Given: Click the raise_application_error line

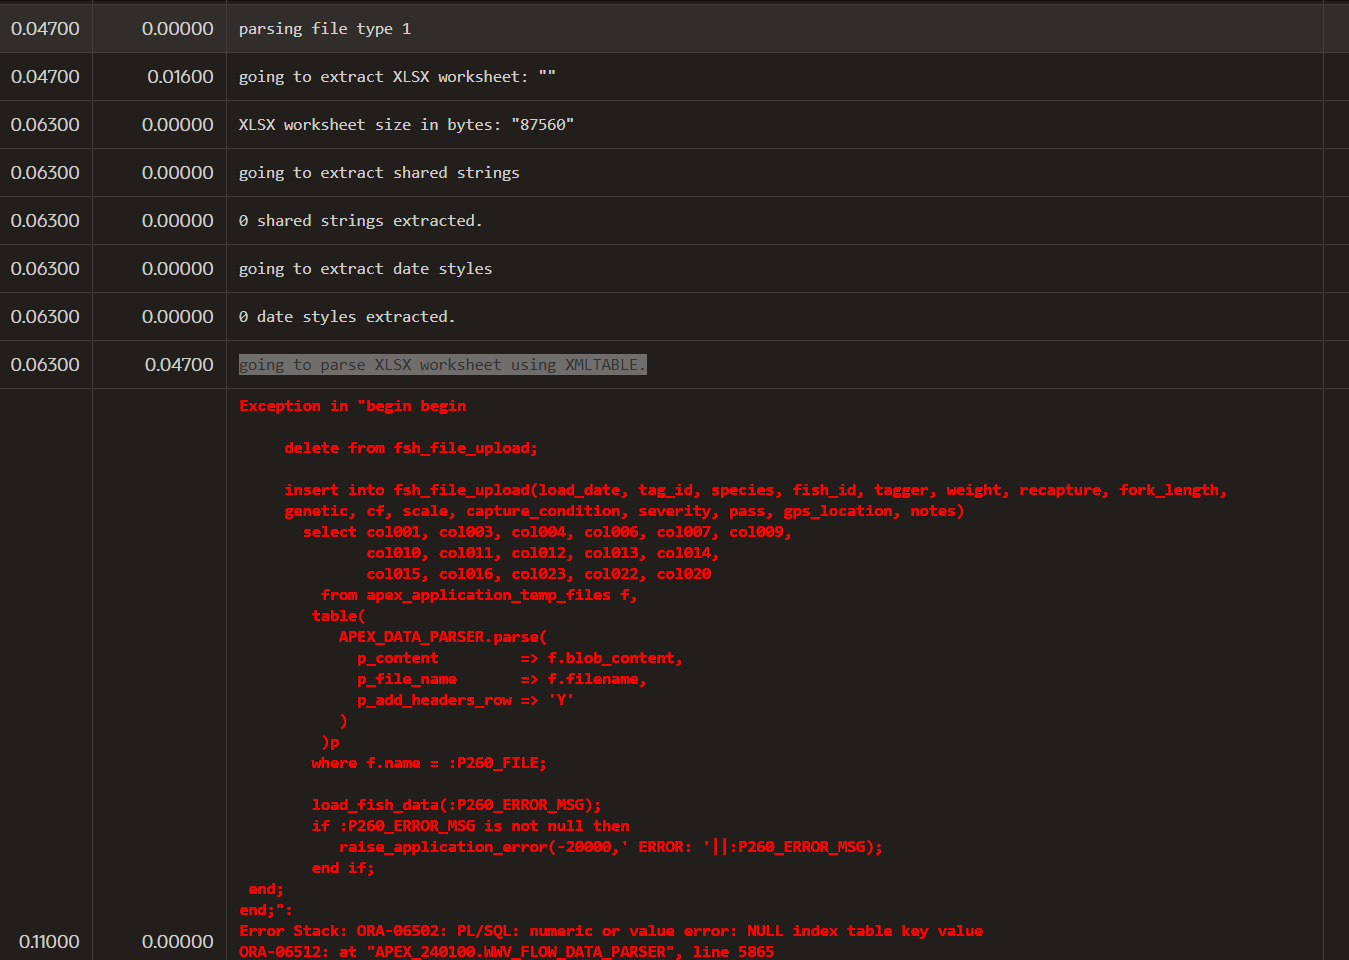Looking at the screenshot, I should (x=610, y=847).
